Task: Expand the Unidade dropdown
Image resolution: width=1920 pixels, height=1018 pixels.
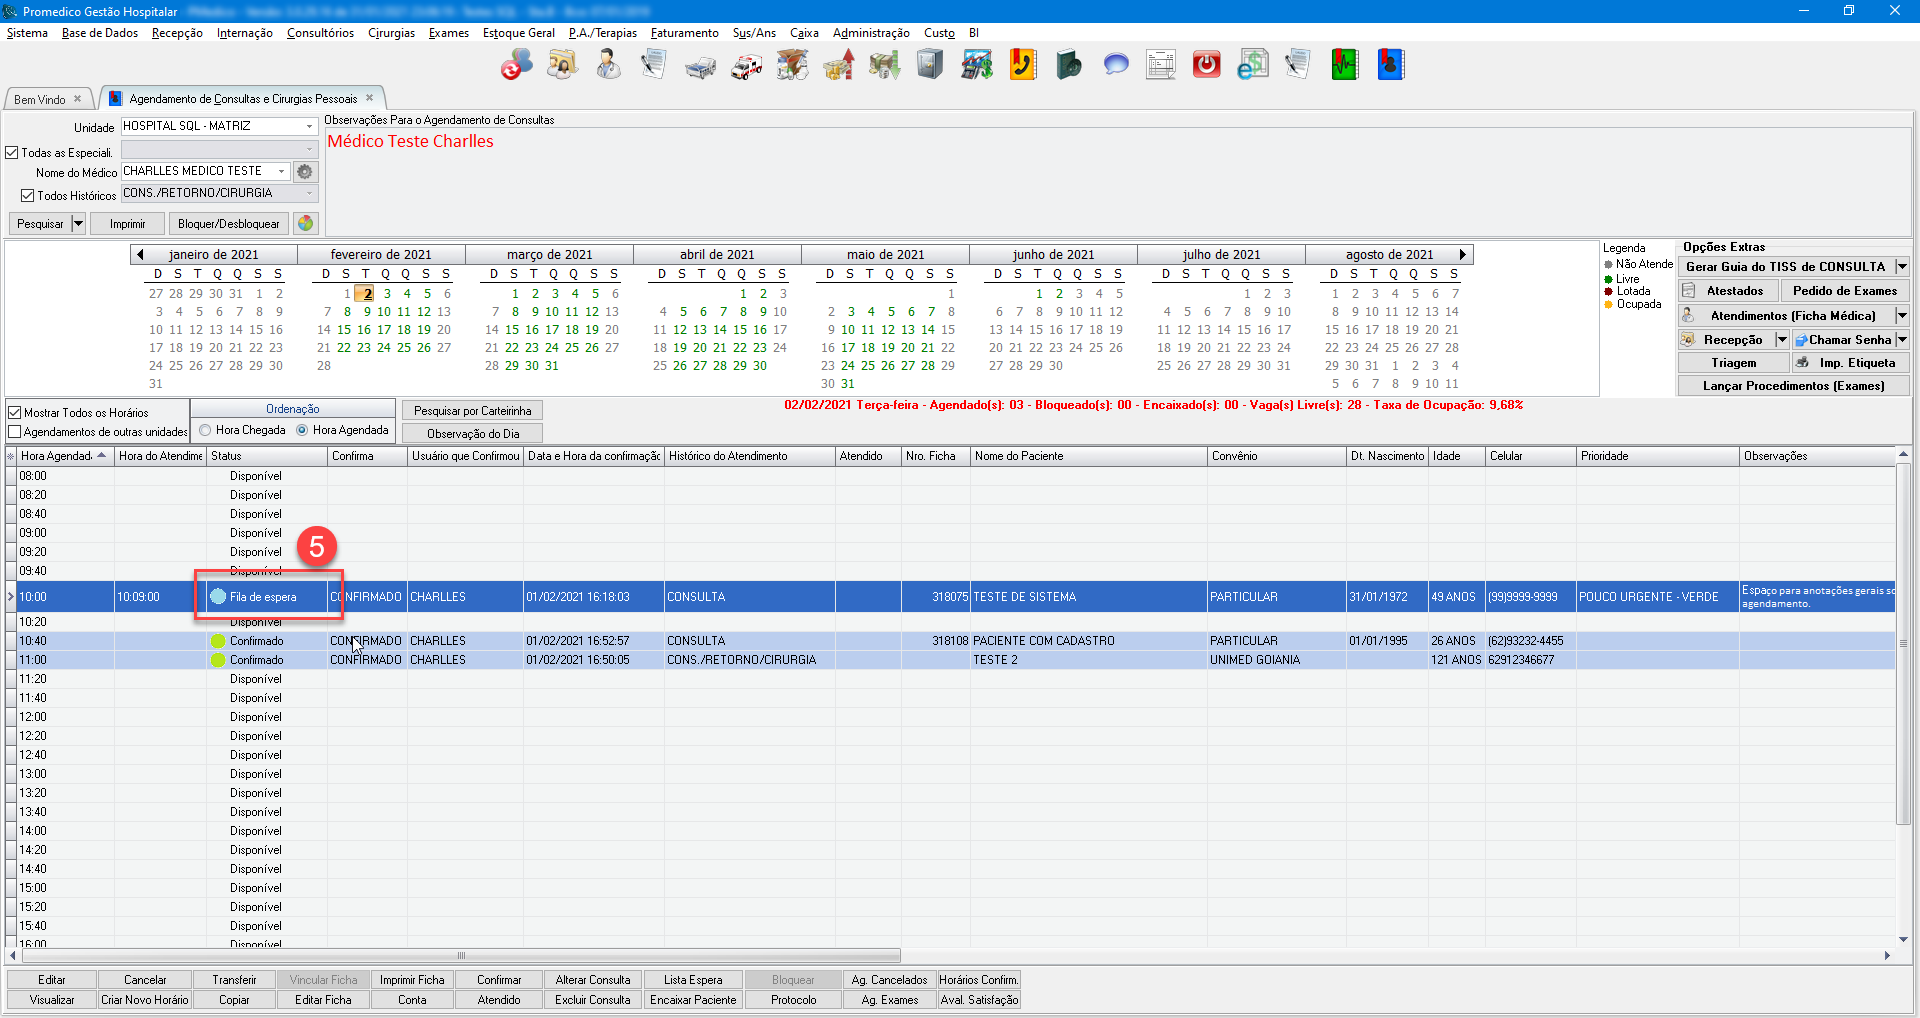Action: point(309,127)
